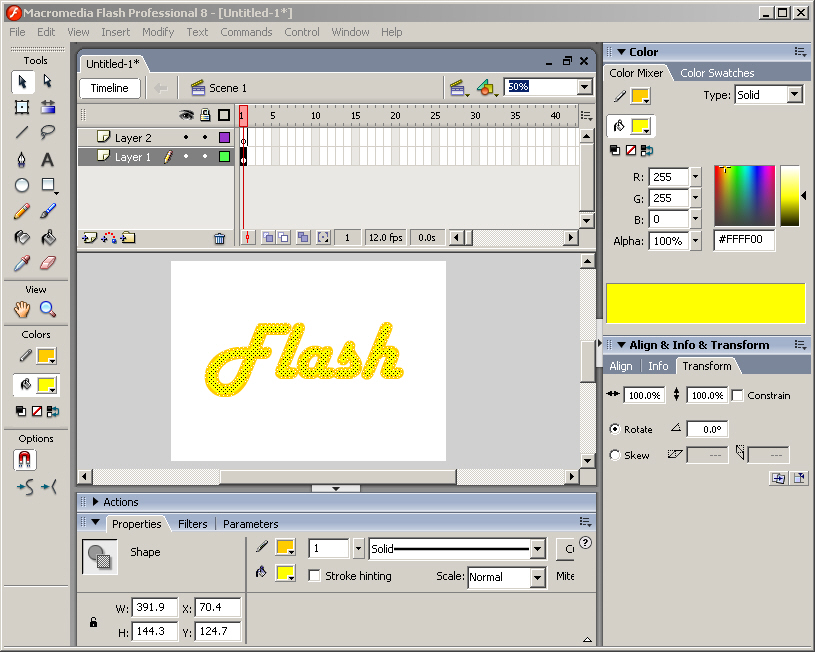Switch to the Color Swatches tab
Viewport: 815px width, 652px height.
716,72
